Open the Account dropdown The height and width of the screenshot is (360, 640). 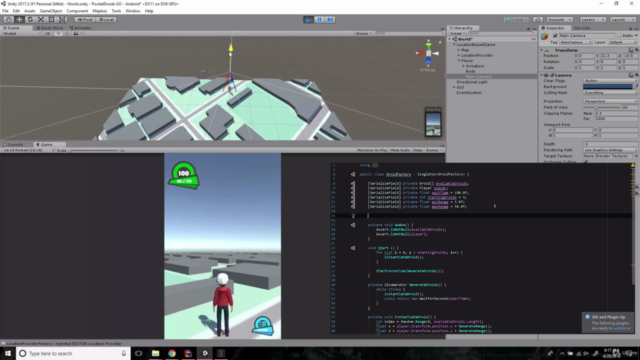coord(559,20)
